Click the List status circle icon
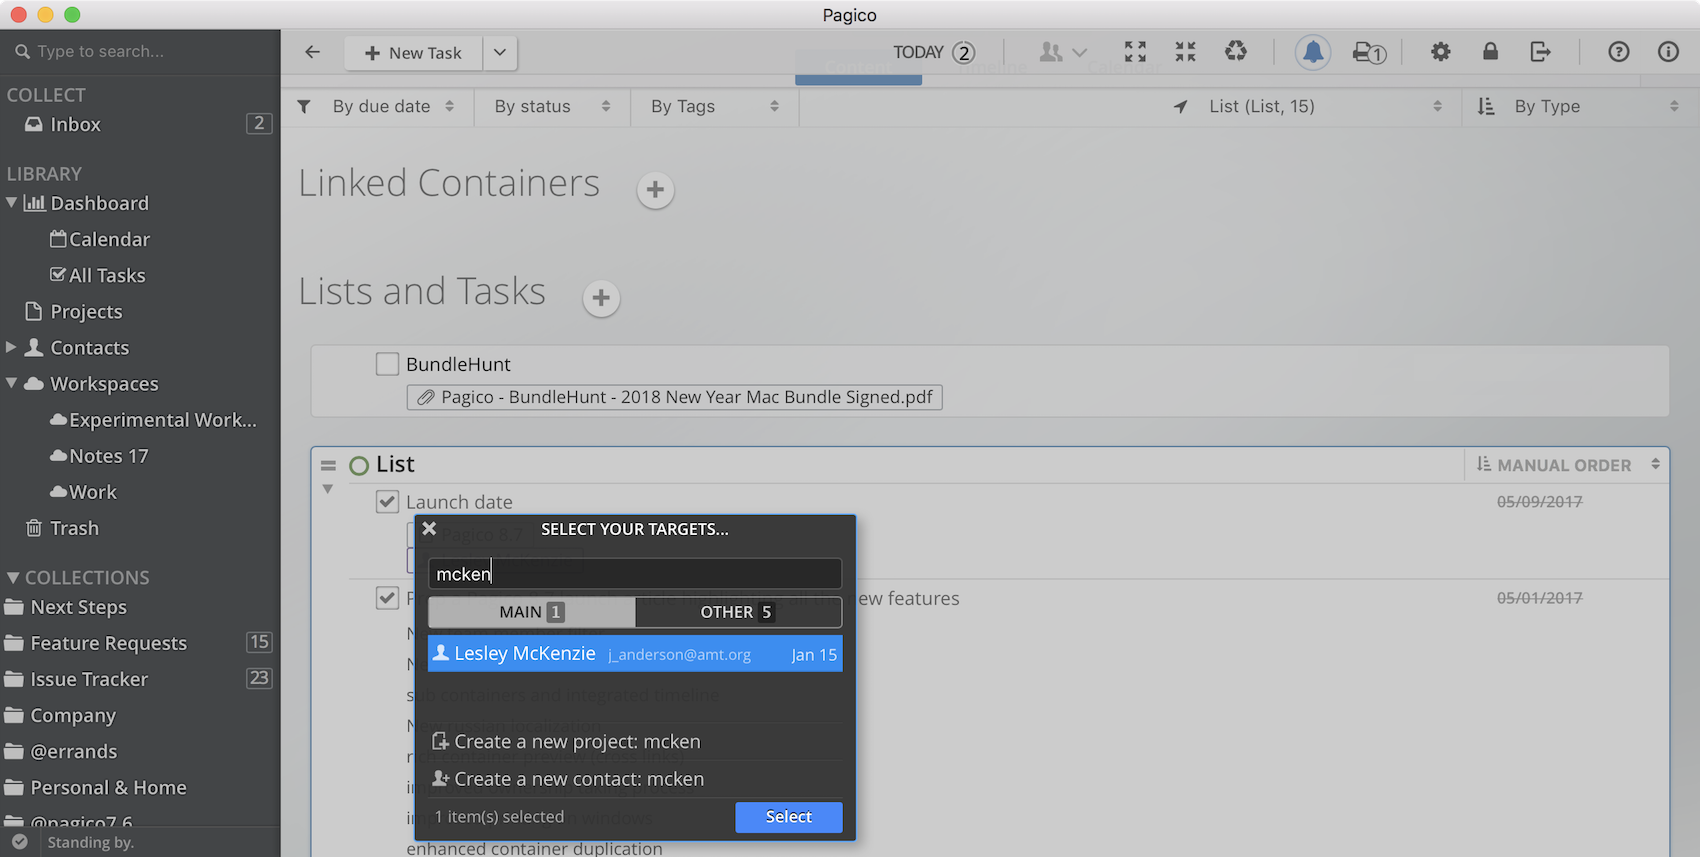This screenshot has height=857, width=1700. (359, 465)
